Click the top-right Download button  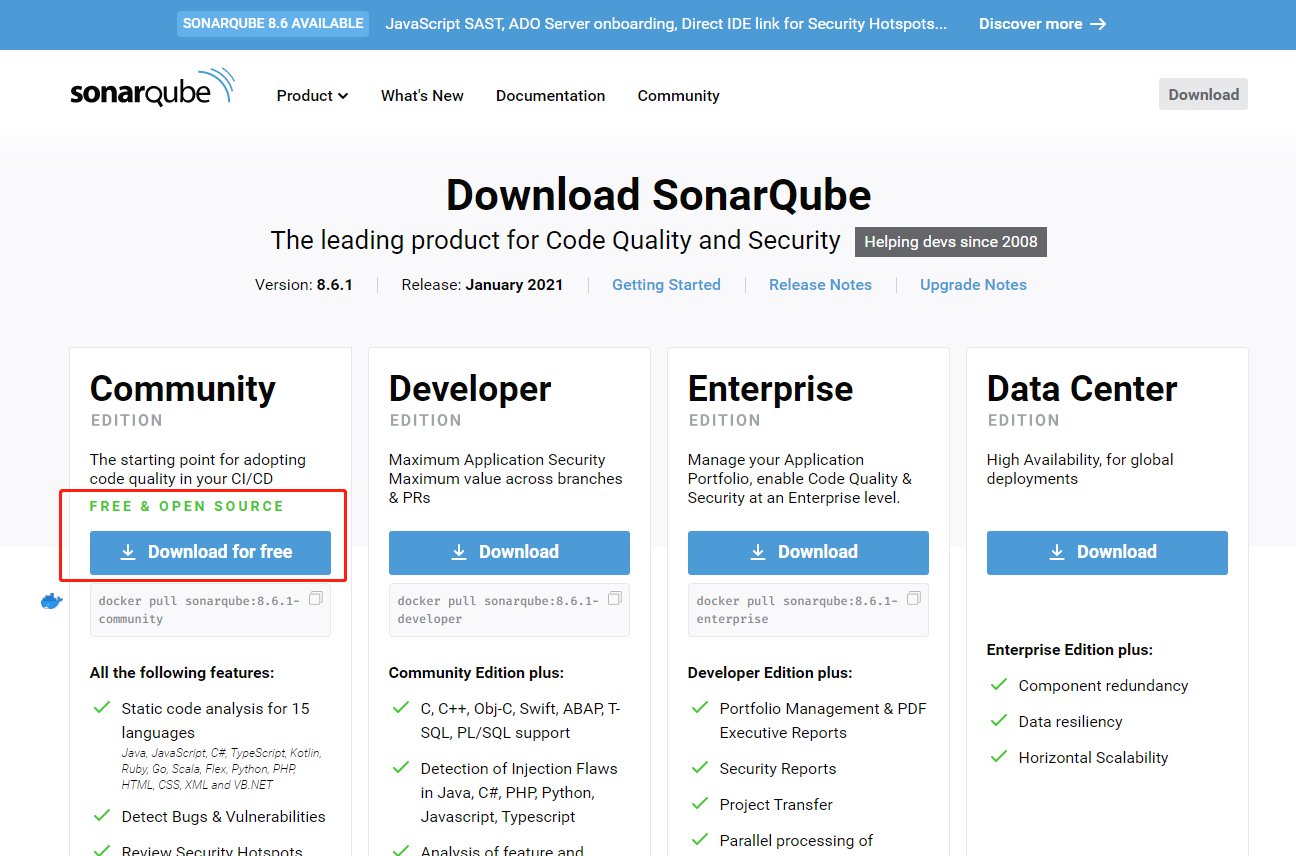(x=1203, y=93)
